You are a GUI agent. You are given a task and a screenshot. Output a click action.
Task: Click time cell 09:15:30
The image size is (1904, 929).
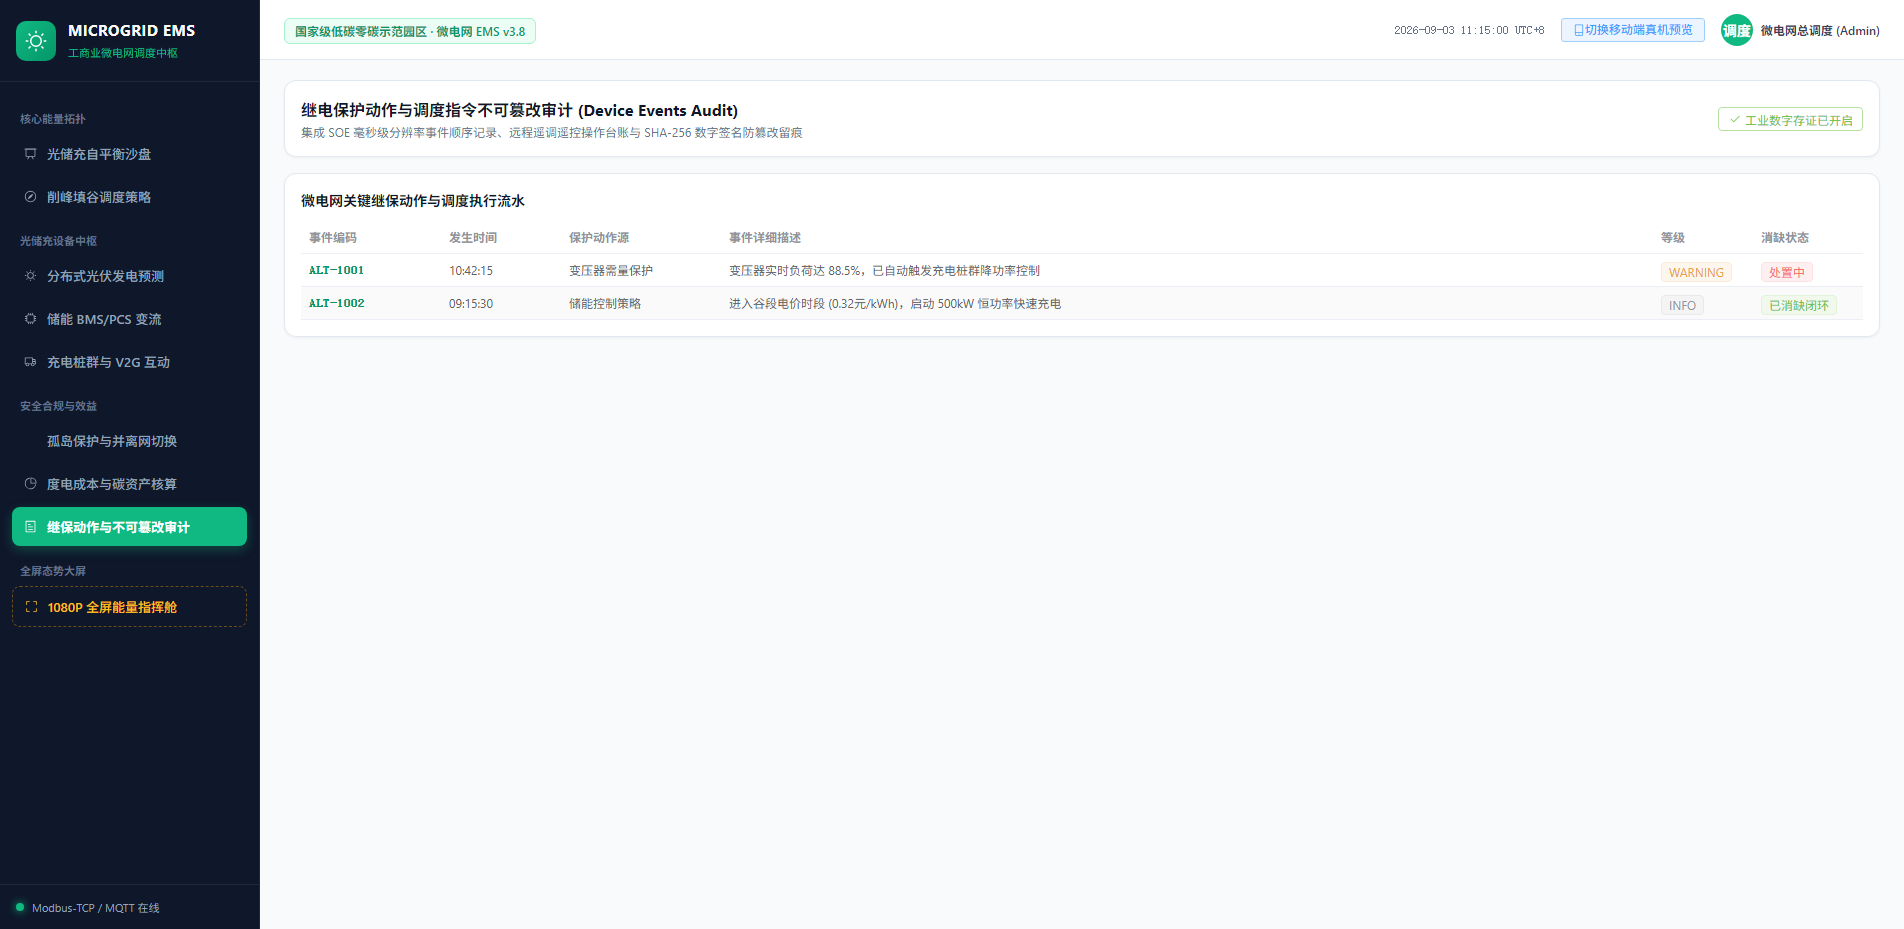click(x=471, y=303)
